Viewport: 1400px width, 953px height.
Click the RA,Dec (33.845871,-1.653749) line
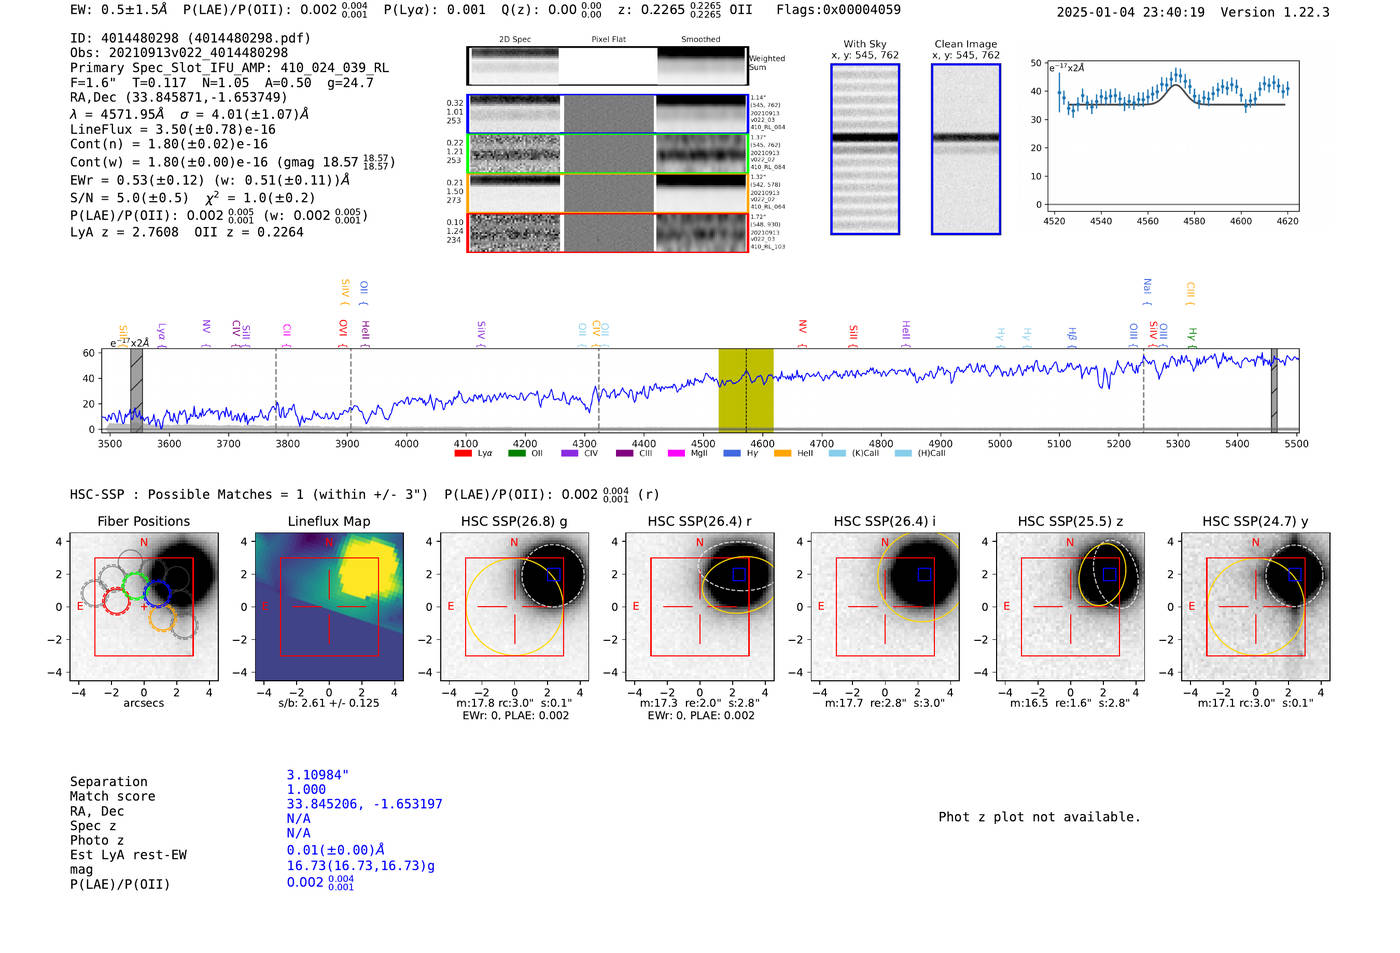[x=178, y=97]
